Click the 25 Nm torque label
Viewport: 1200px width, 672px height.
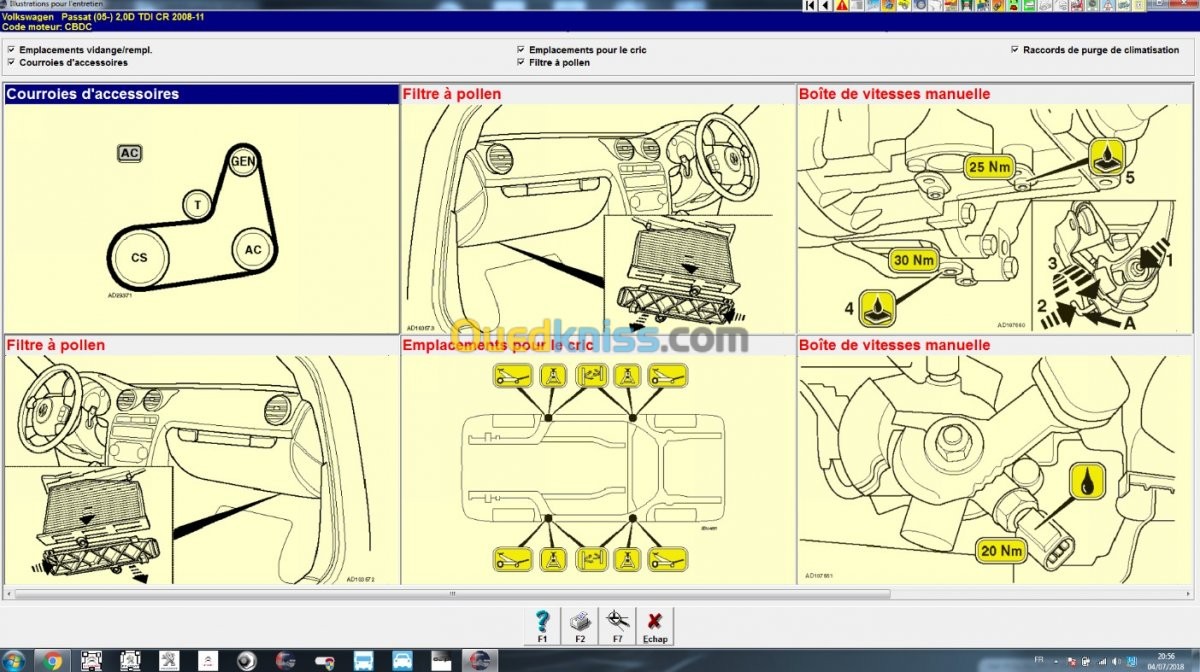point(989,167)
